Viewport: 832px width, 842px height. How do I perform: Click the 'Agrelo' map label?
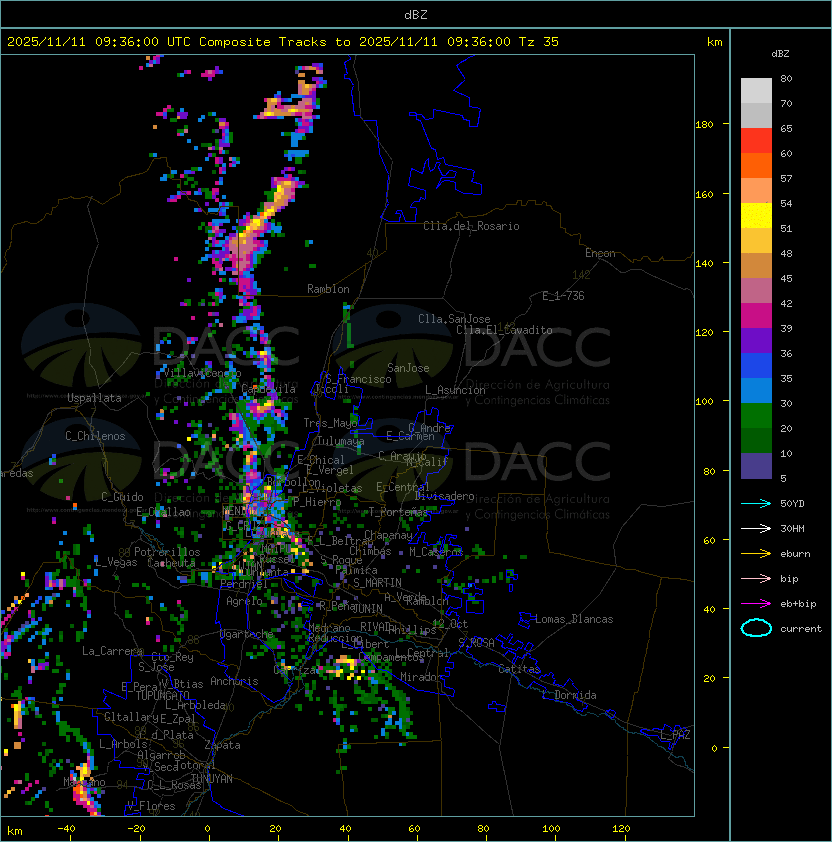tap(244, 601)
